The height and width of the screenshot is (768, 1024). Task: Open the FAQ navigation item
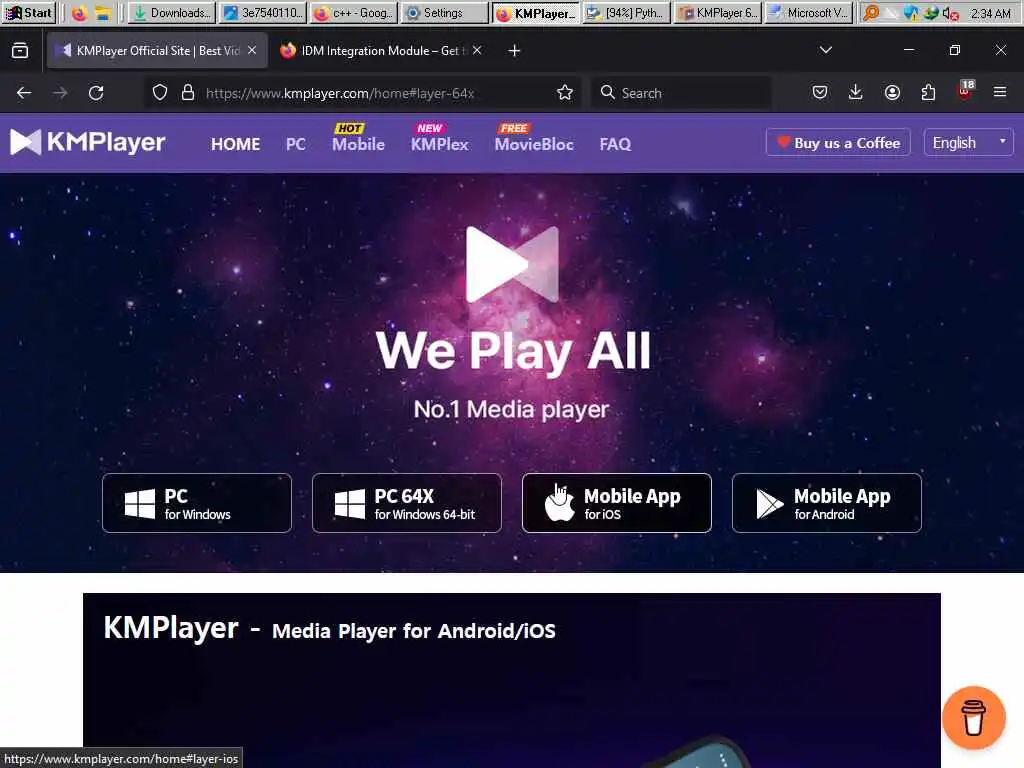tap(615, 144)
